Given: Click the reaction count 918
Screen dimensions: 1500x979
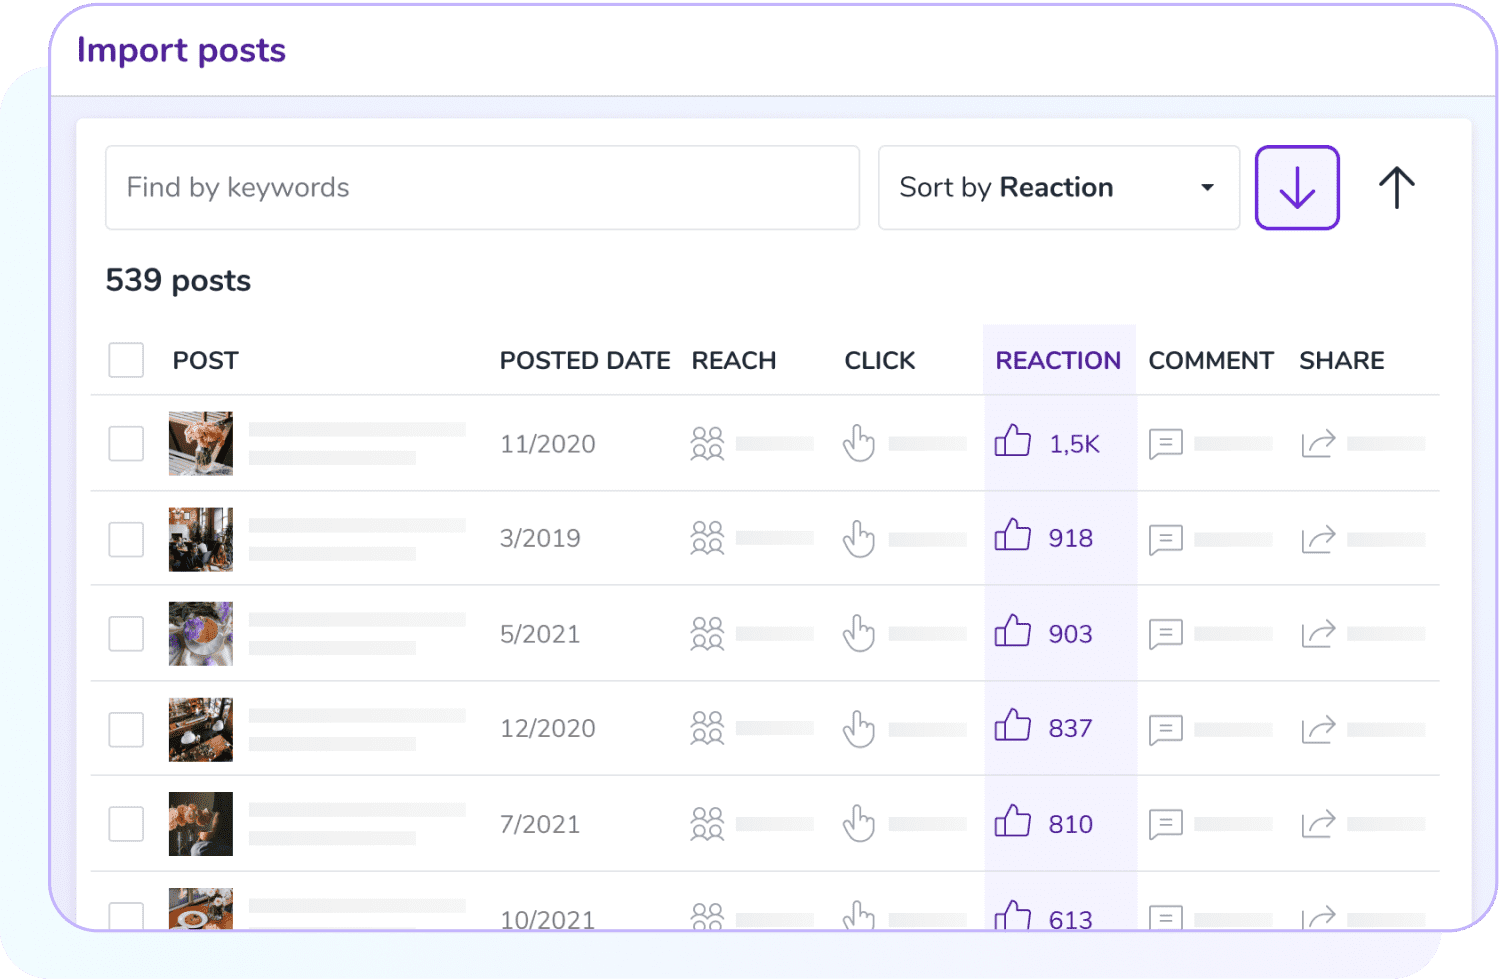Looking at the screenshot, I should (x=1071, y=538).
